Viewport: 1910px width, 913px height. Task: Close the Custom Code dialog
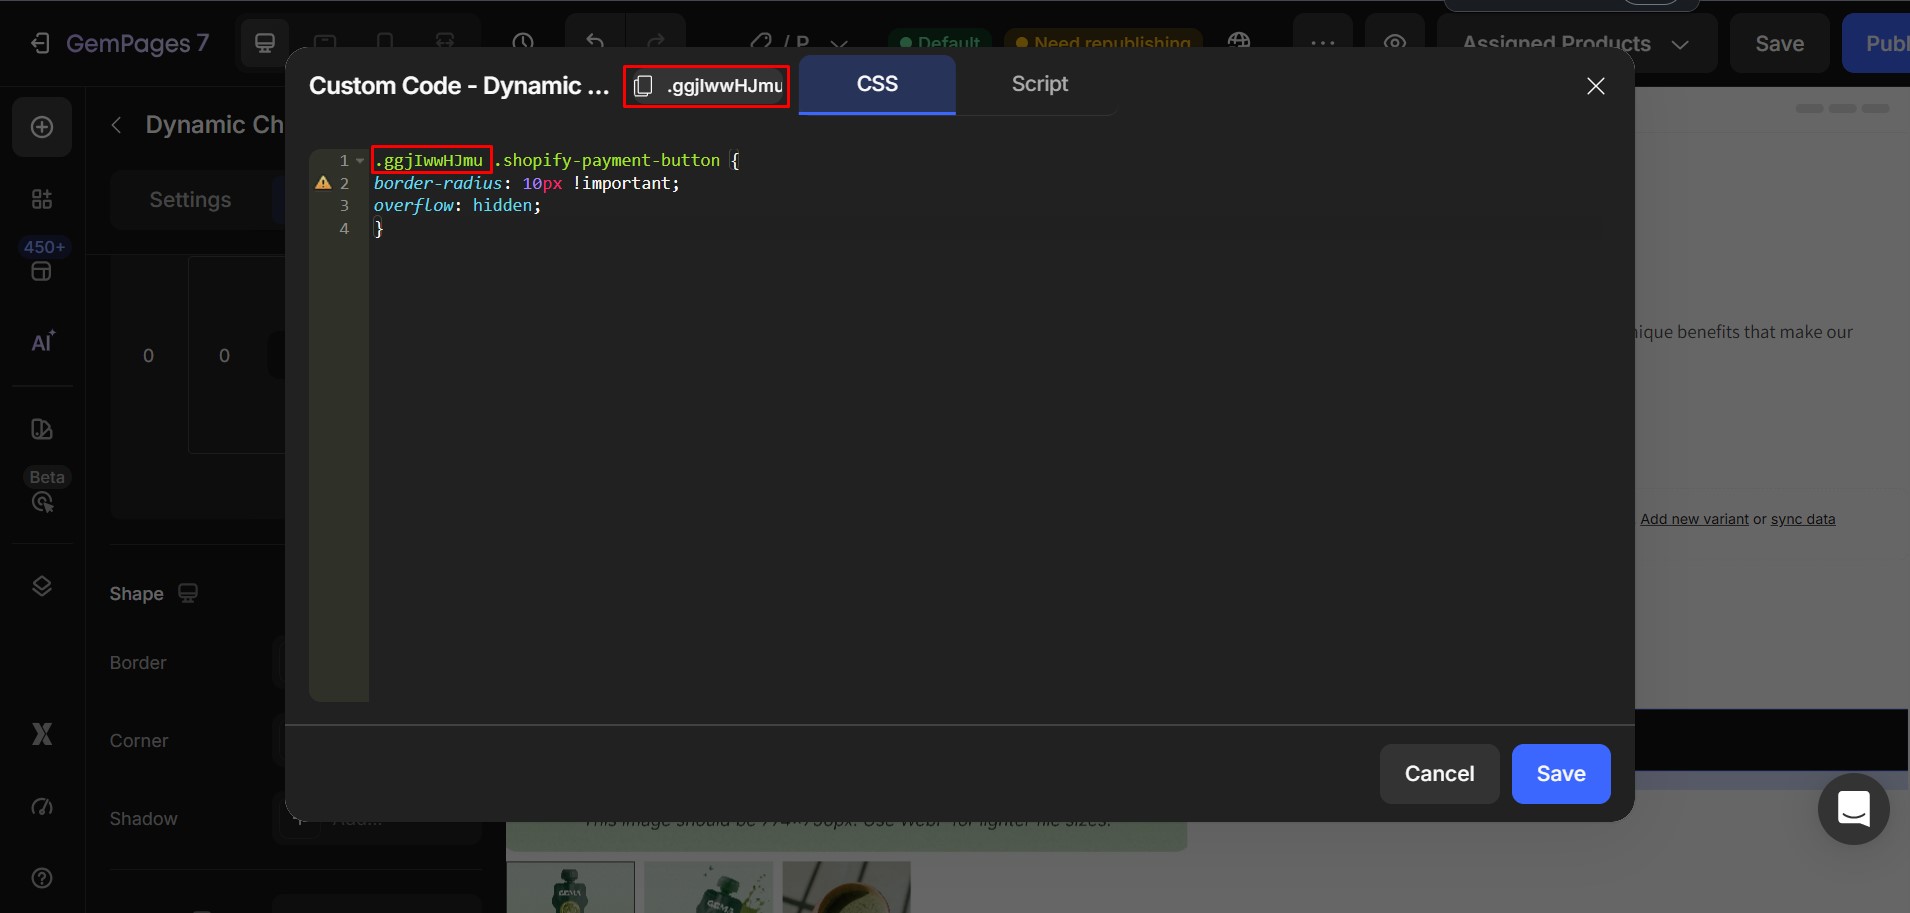click(x=1596, y=86)
